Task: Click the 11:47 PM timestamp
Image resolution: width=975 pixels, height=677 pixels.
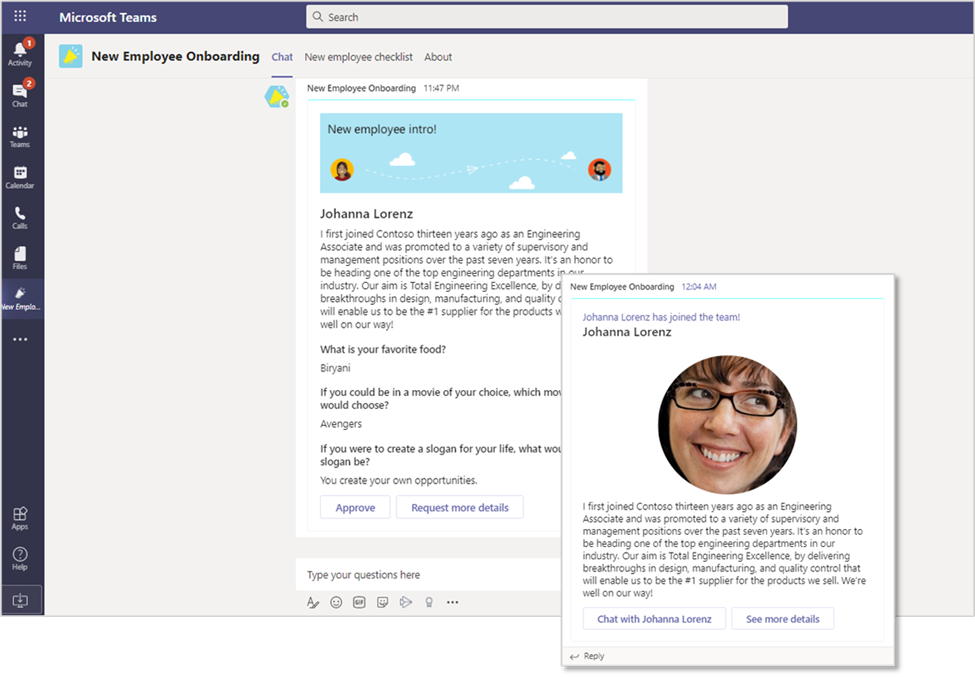Action: click(x=441, y=88)
